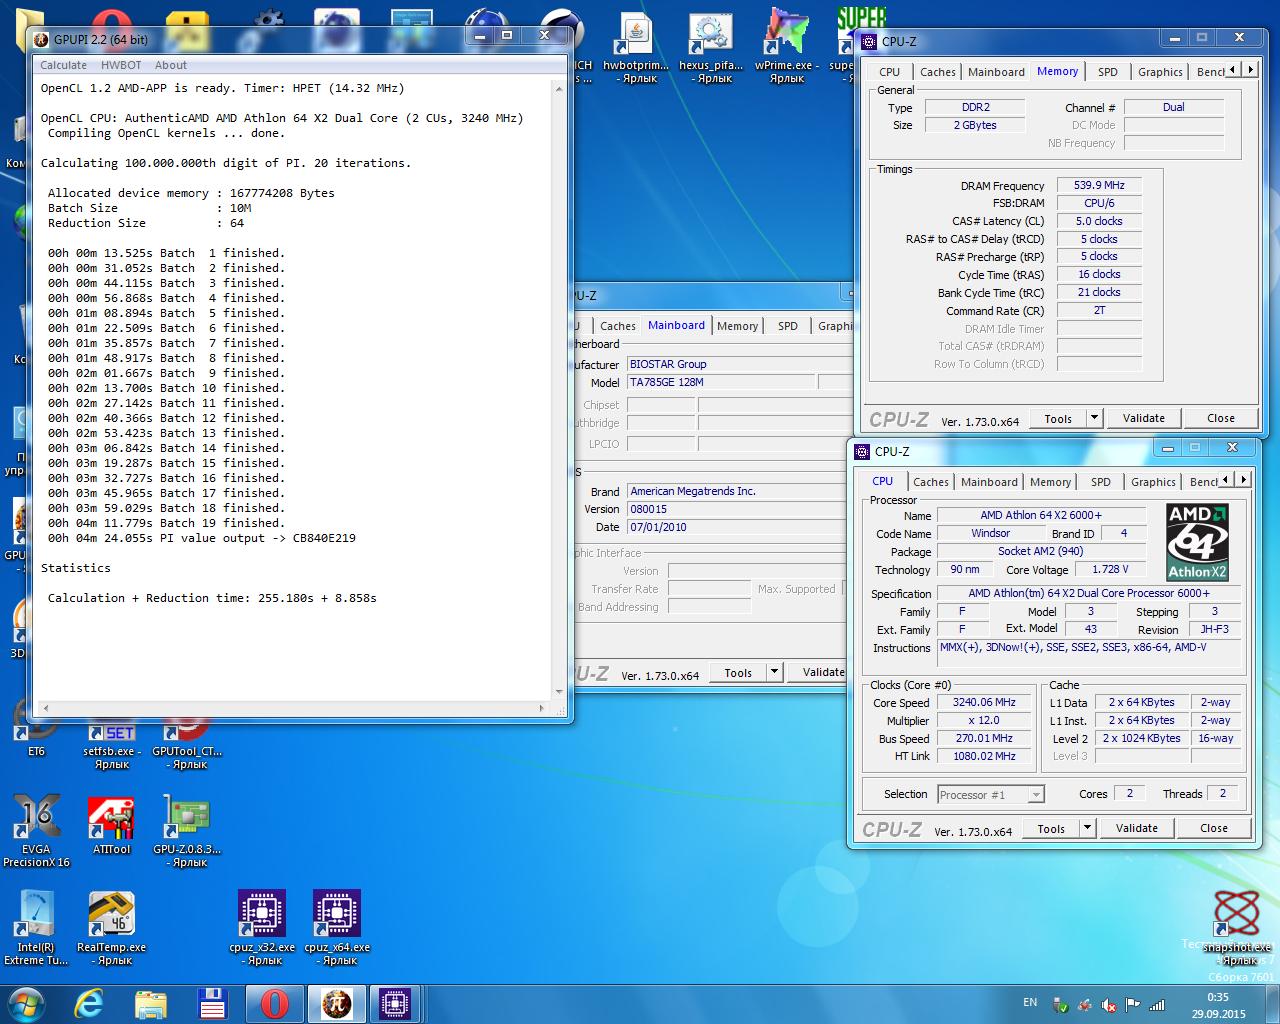This screenshot has width=1280, height=1024.
Task: Expand Tools dropdown arrow in processor CPU-Z
Action: pos(1087,828)
